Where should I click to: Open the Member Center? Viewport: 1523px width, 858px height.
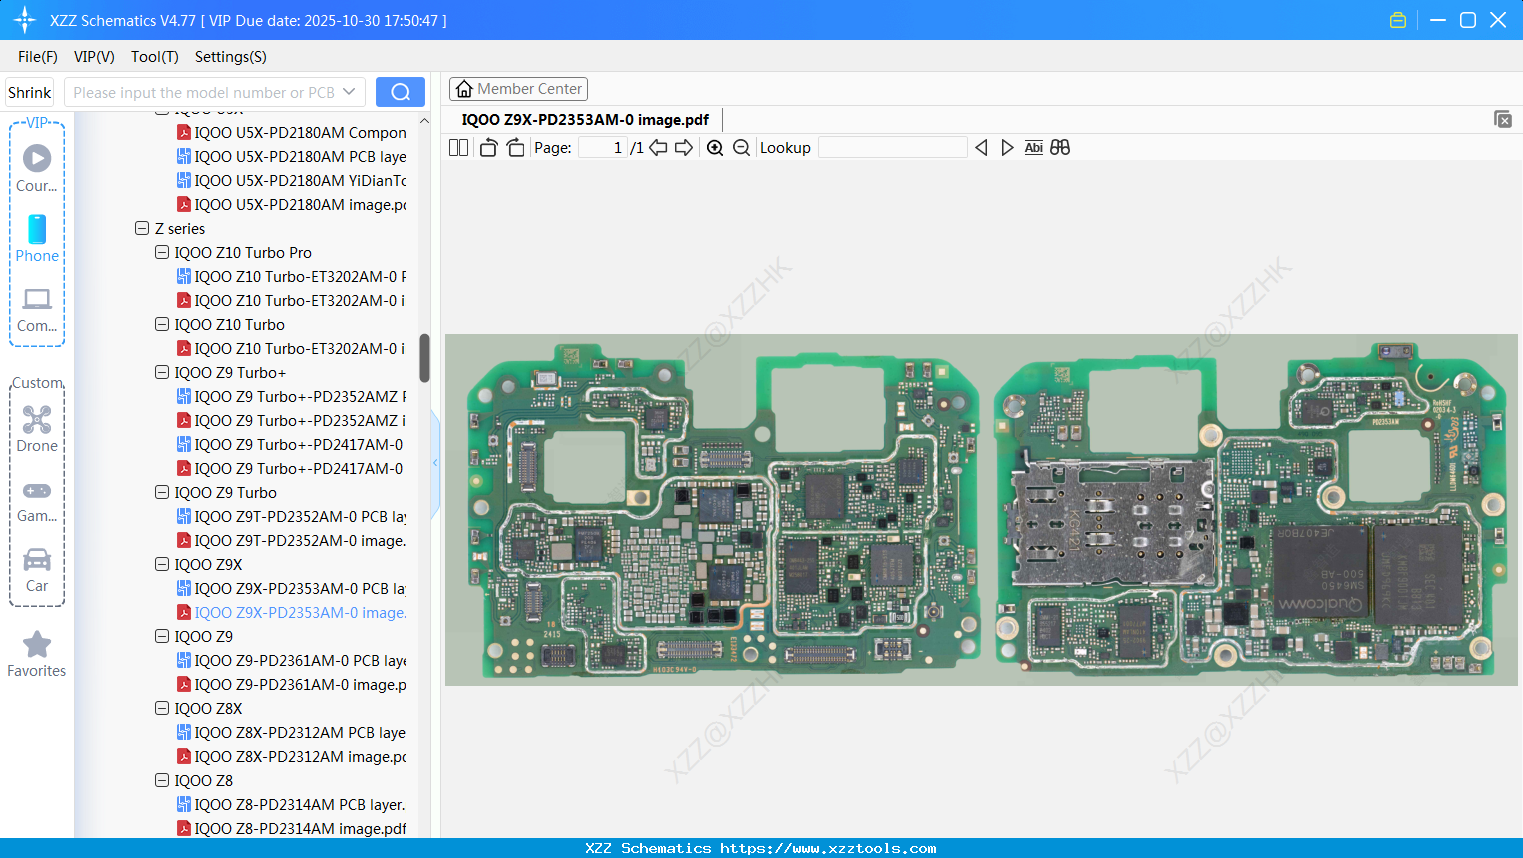coord(518,88)
